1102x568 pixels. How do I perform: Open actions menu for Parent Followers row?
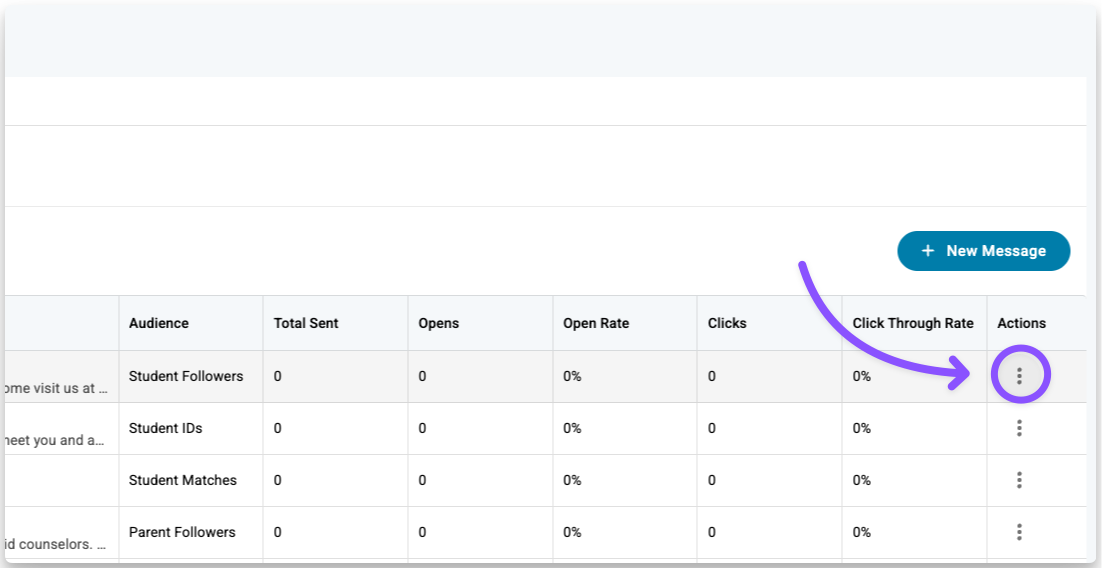click(x=1019, y=532)
